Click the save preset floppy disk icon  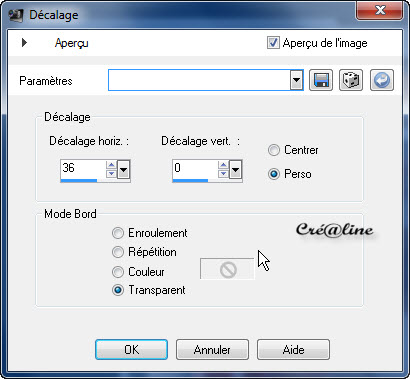click(321, 80)
